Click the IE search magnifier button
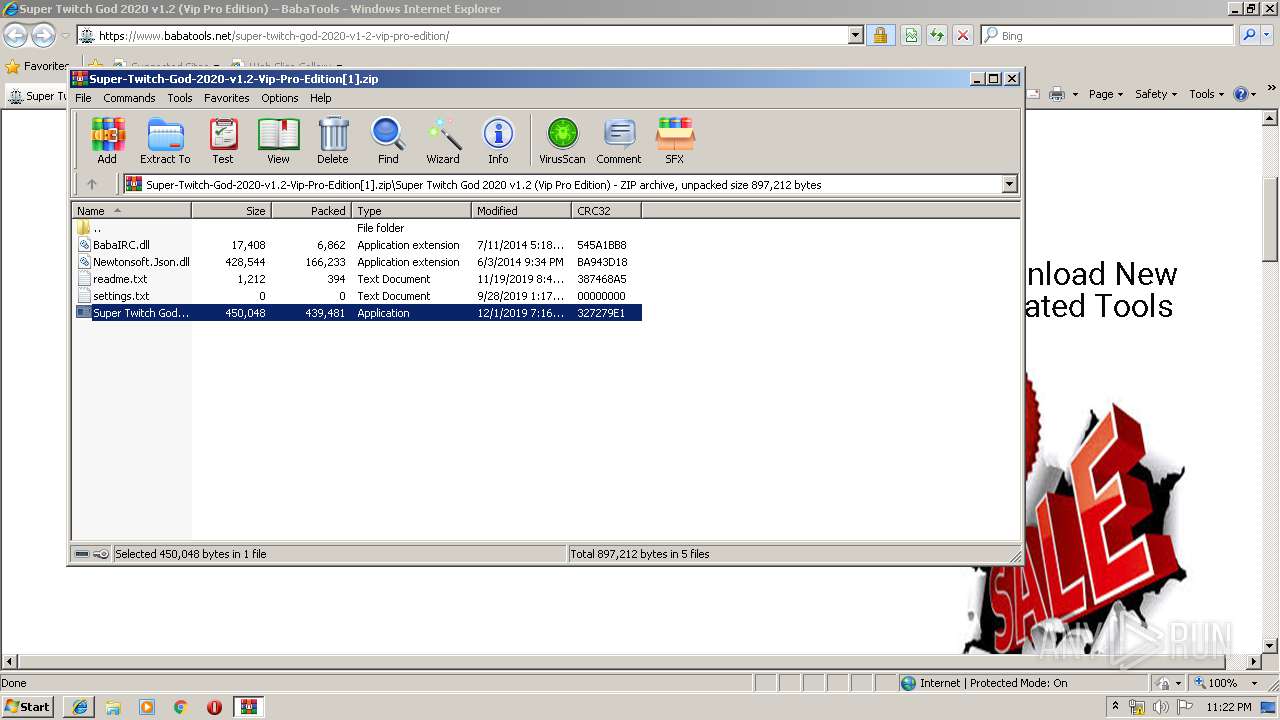This screenshot has width=1280, height=720. click(1248, 35)
